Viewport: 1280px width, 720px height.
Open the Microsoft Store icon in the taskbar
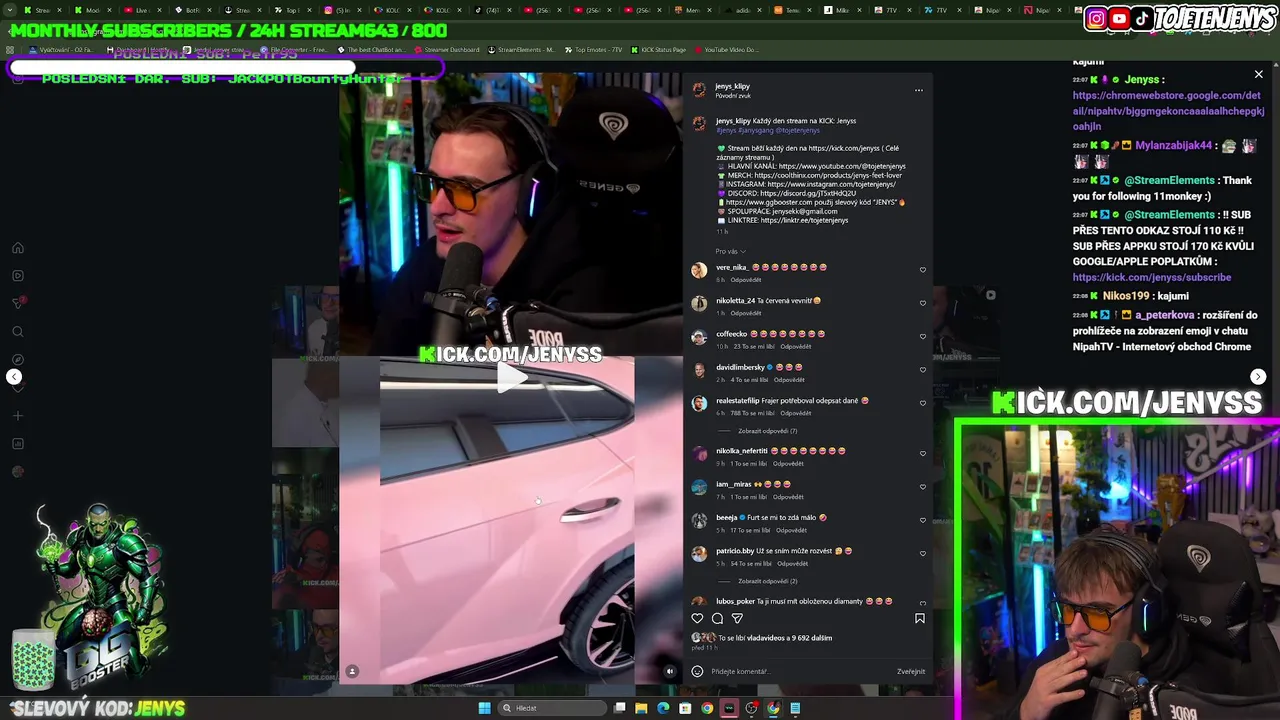click(685, 708)
